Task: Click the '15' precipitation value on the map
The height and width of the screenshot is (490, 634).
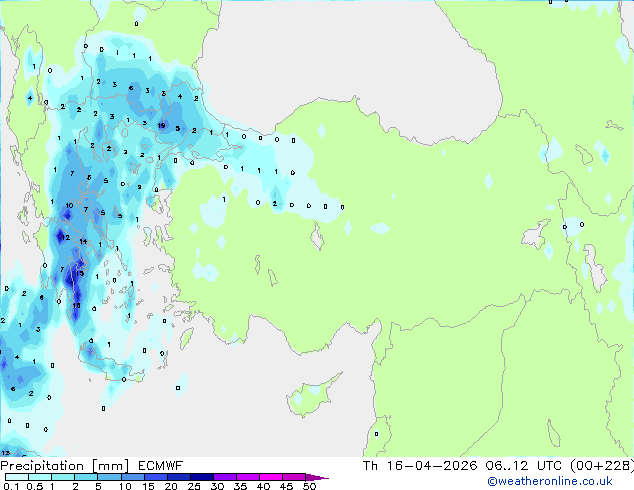Action: (80, 273)
